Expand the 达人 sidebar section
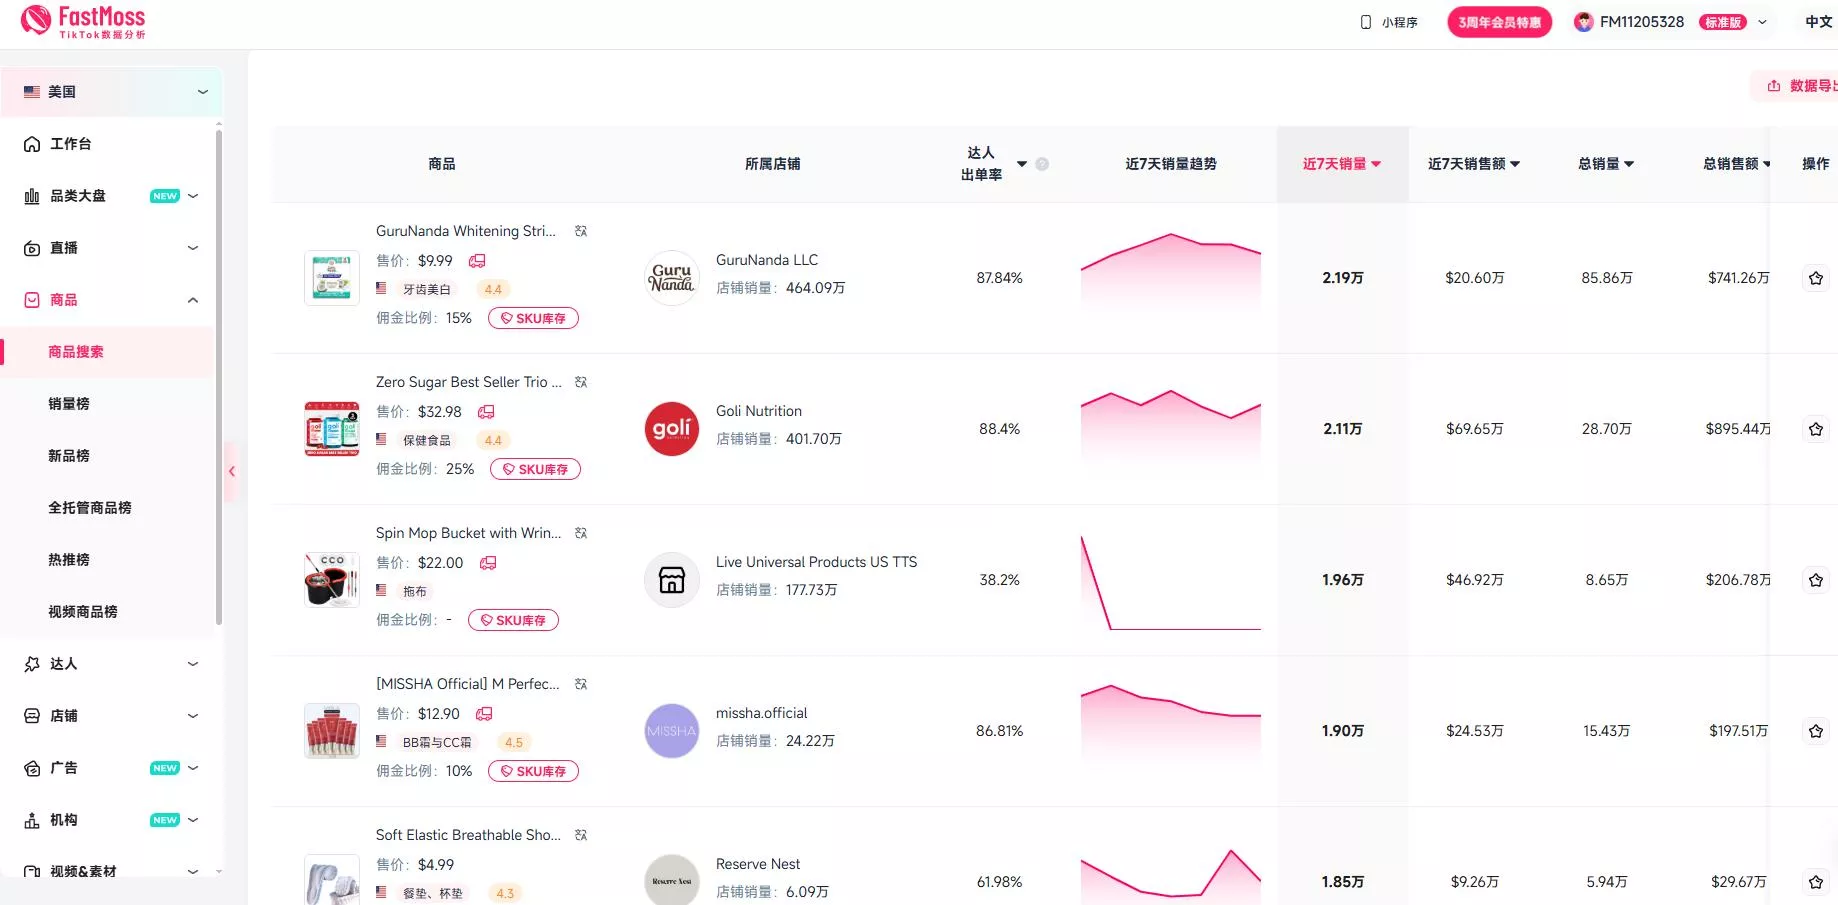The image size is (1838, 905). [x=111, y=664]
